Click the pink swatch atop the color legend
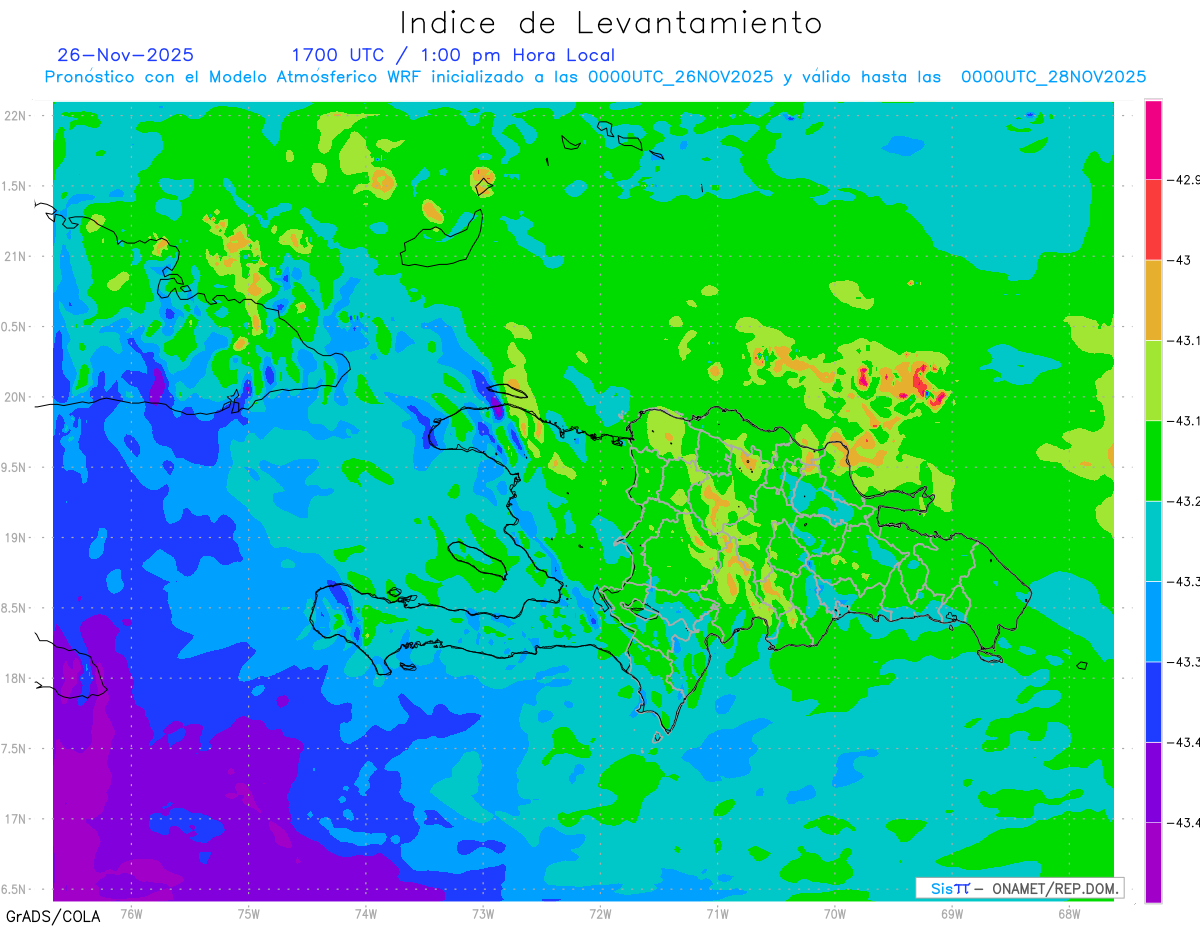 coord(1153,140)
